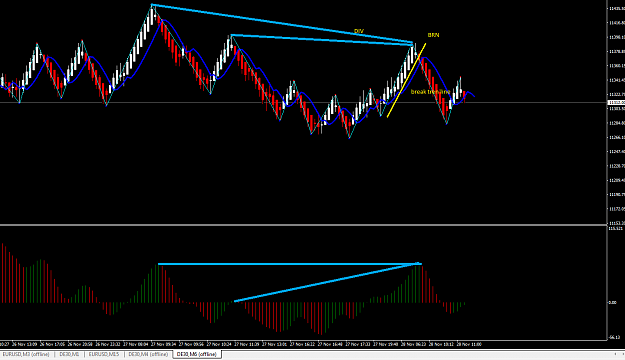
Task: Switch to the DE30,M4 (offline) tab
Action: [x=148, y=354]
